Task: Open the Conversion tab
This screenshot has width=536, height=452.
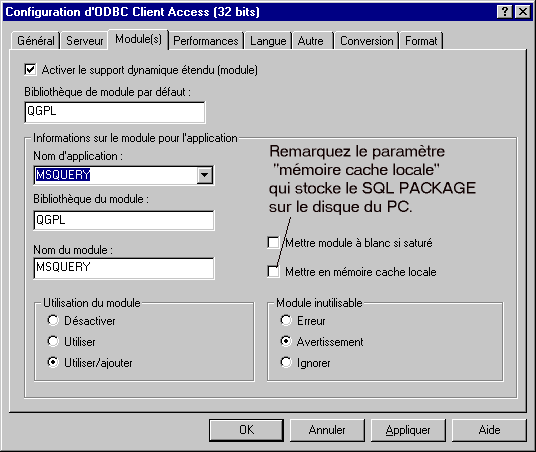Action: pyautogui.click(x=366, y=41)
